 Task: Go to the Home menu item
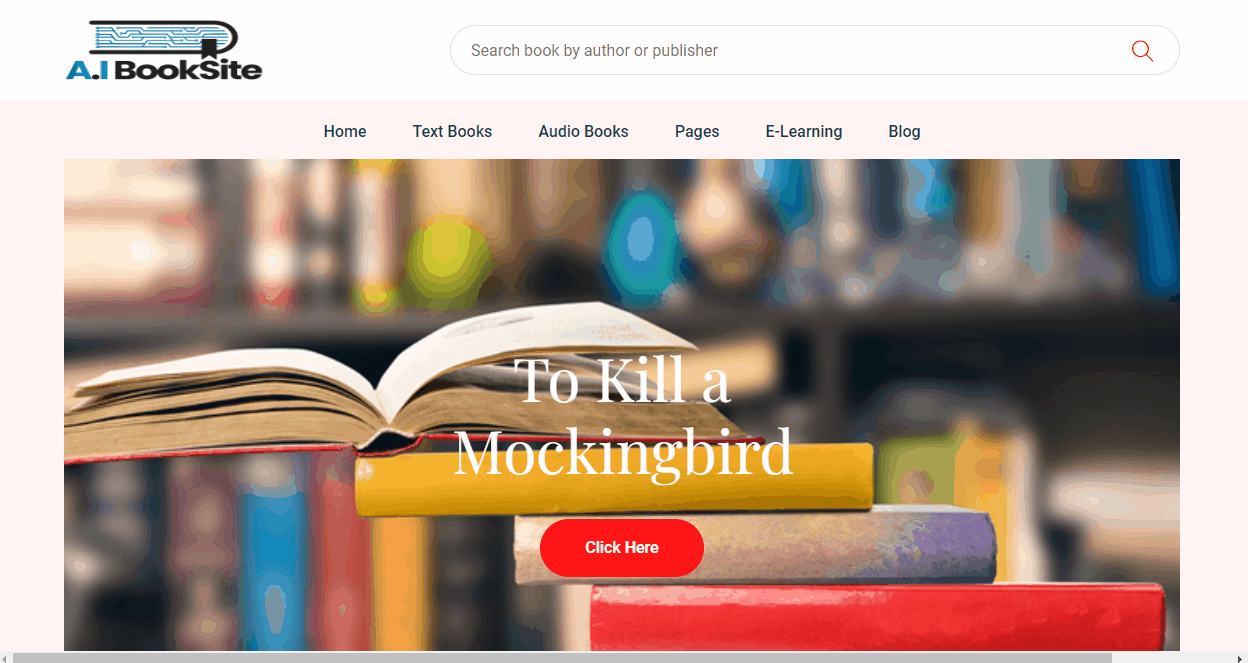[345, 131]
